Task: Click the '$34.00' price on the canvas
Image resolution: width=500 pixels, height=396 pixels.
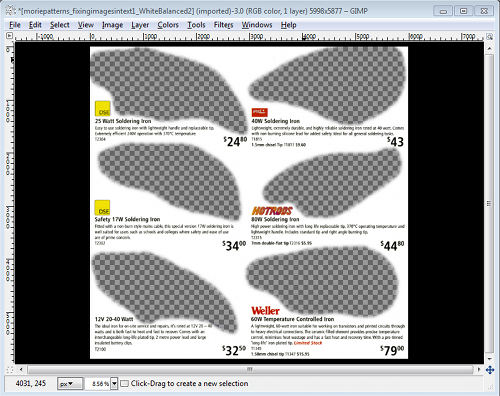Action: click(234, 246)
